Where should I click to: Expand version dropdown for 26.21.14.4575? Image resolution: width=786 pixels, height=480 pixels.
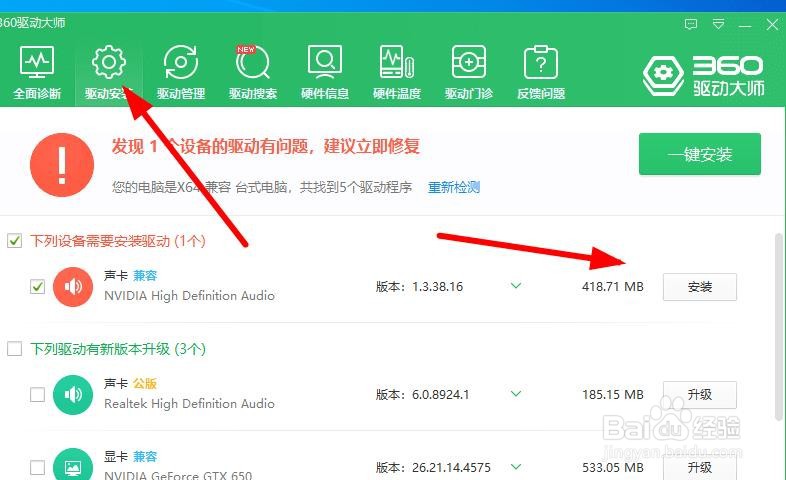point(516,467)
